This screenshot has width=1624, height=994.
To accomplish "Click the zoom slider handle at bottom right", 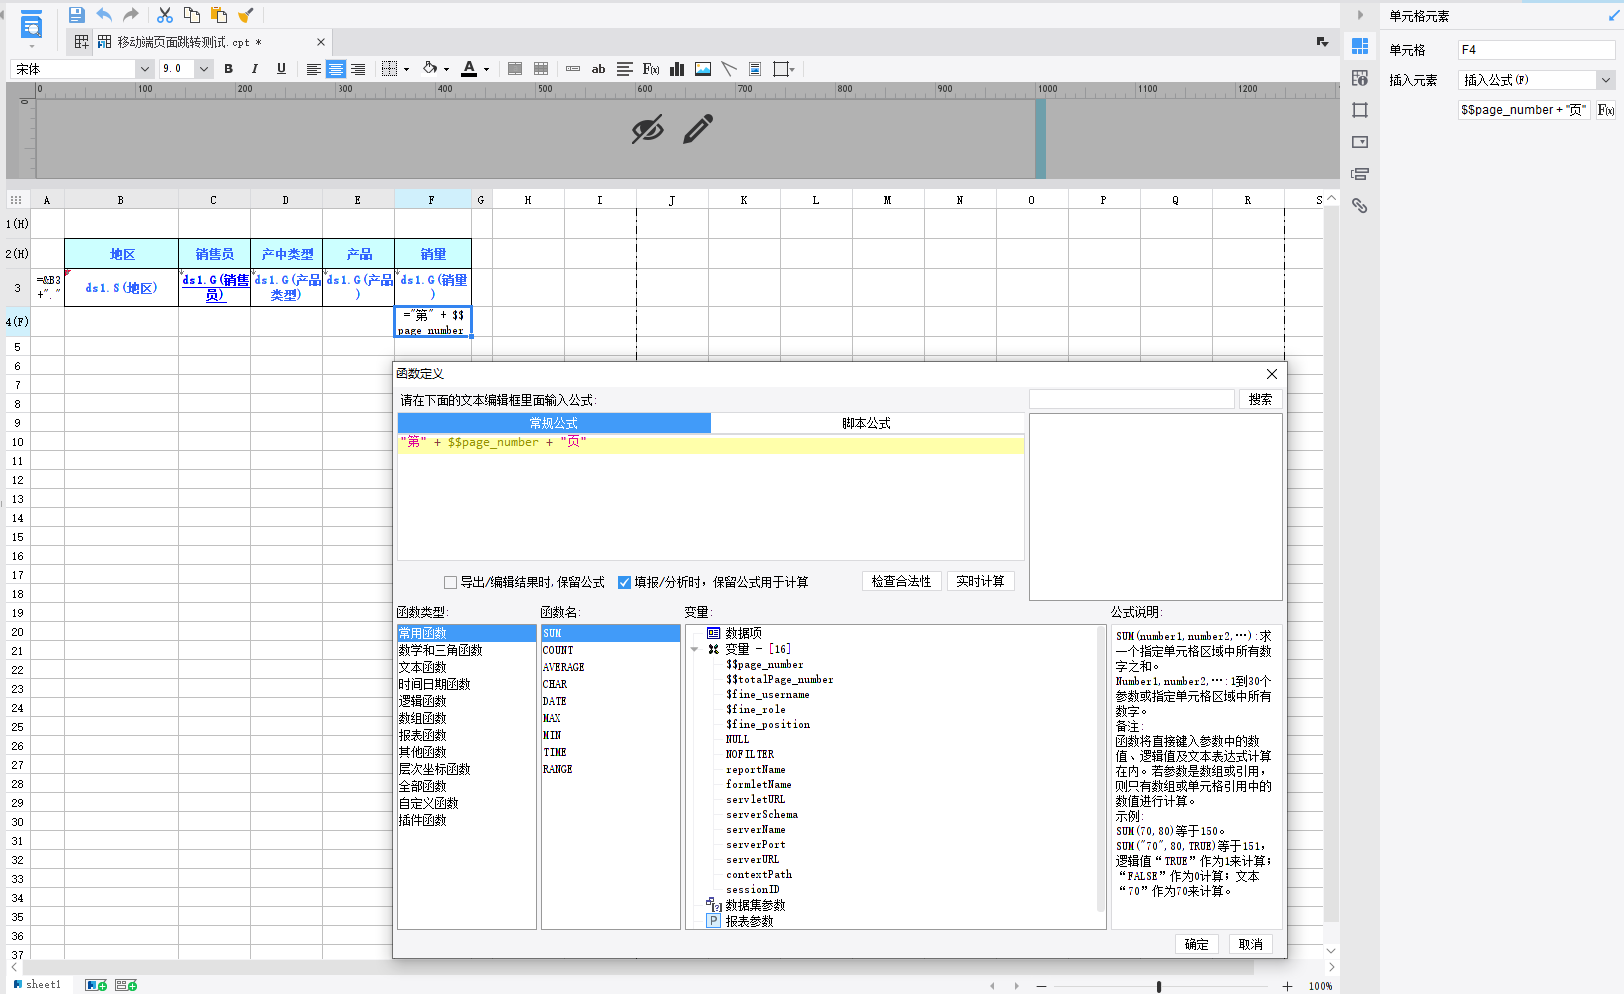I will (1158, 986).
